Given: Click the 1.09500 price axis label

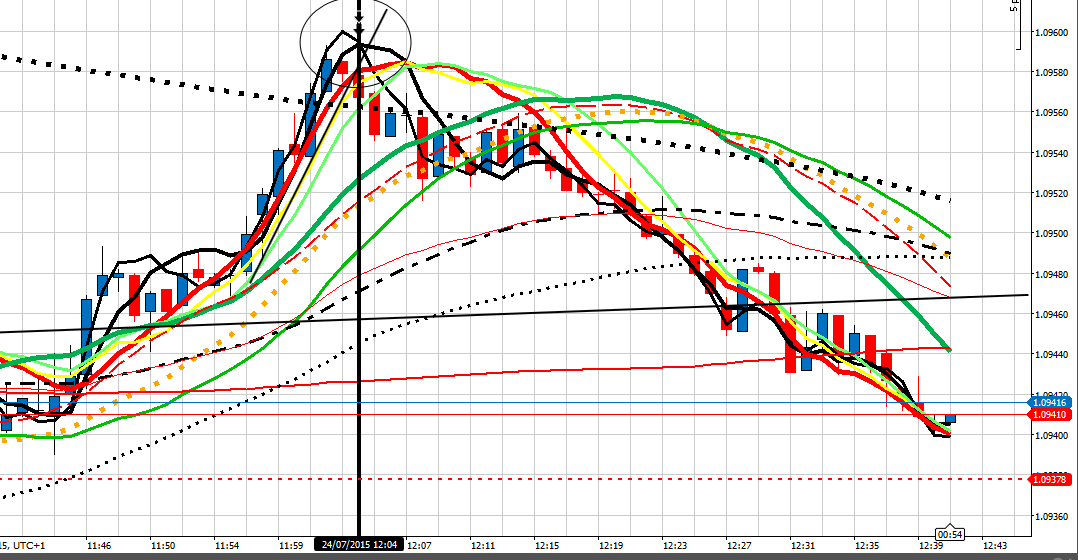Looking at the screenshot, I should pyautogui.click(x=1051, y=234).
